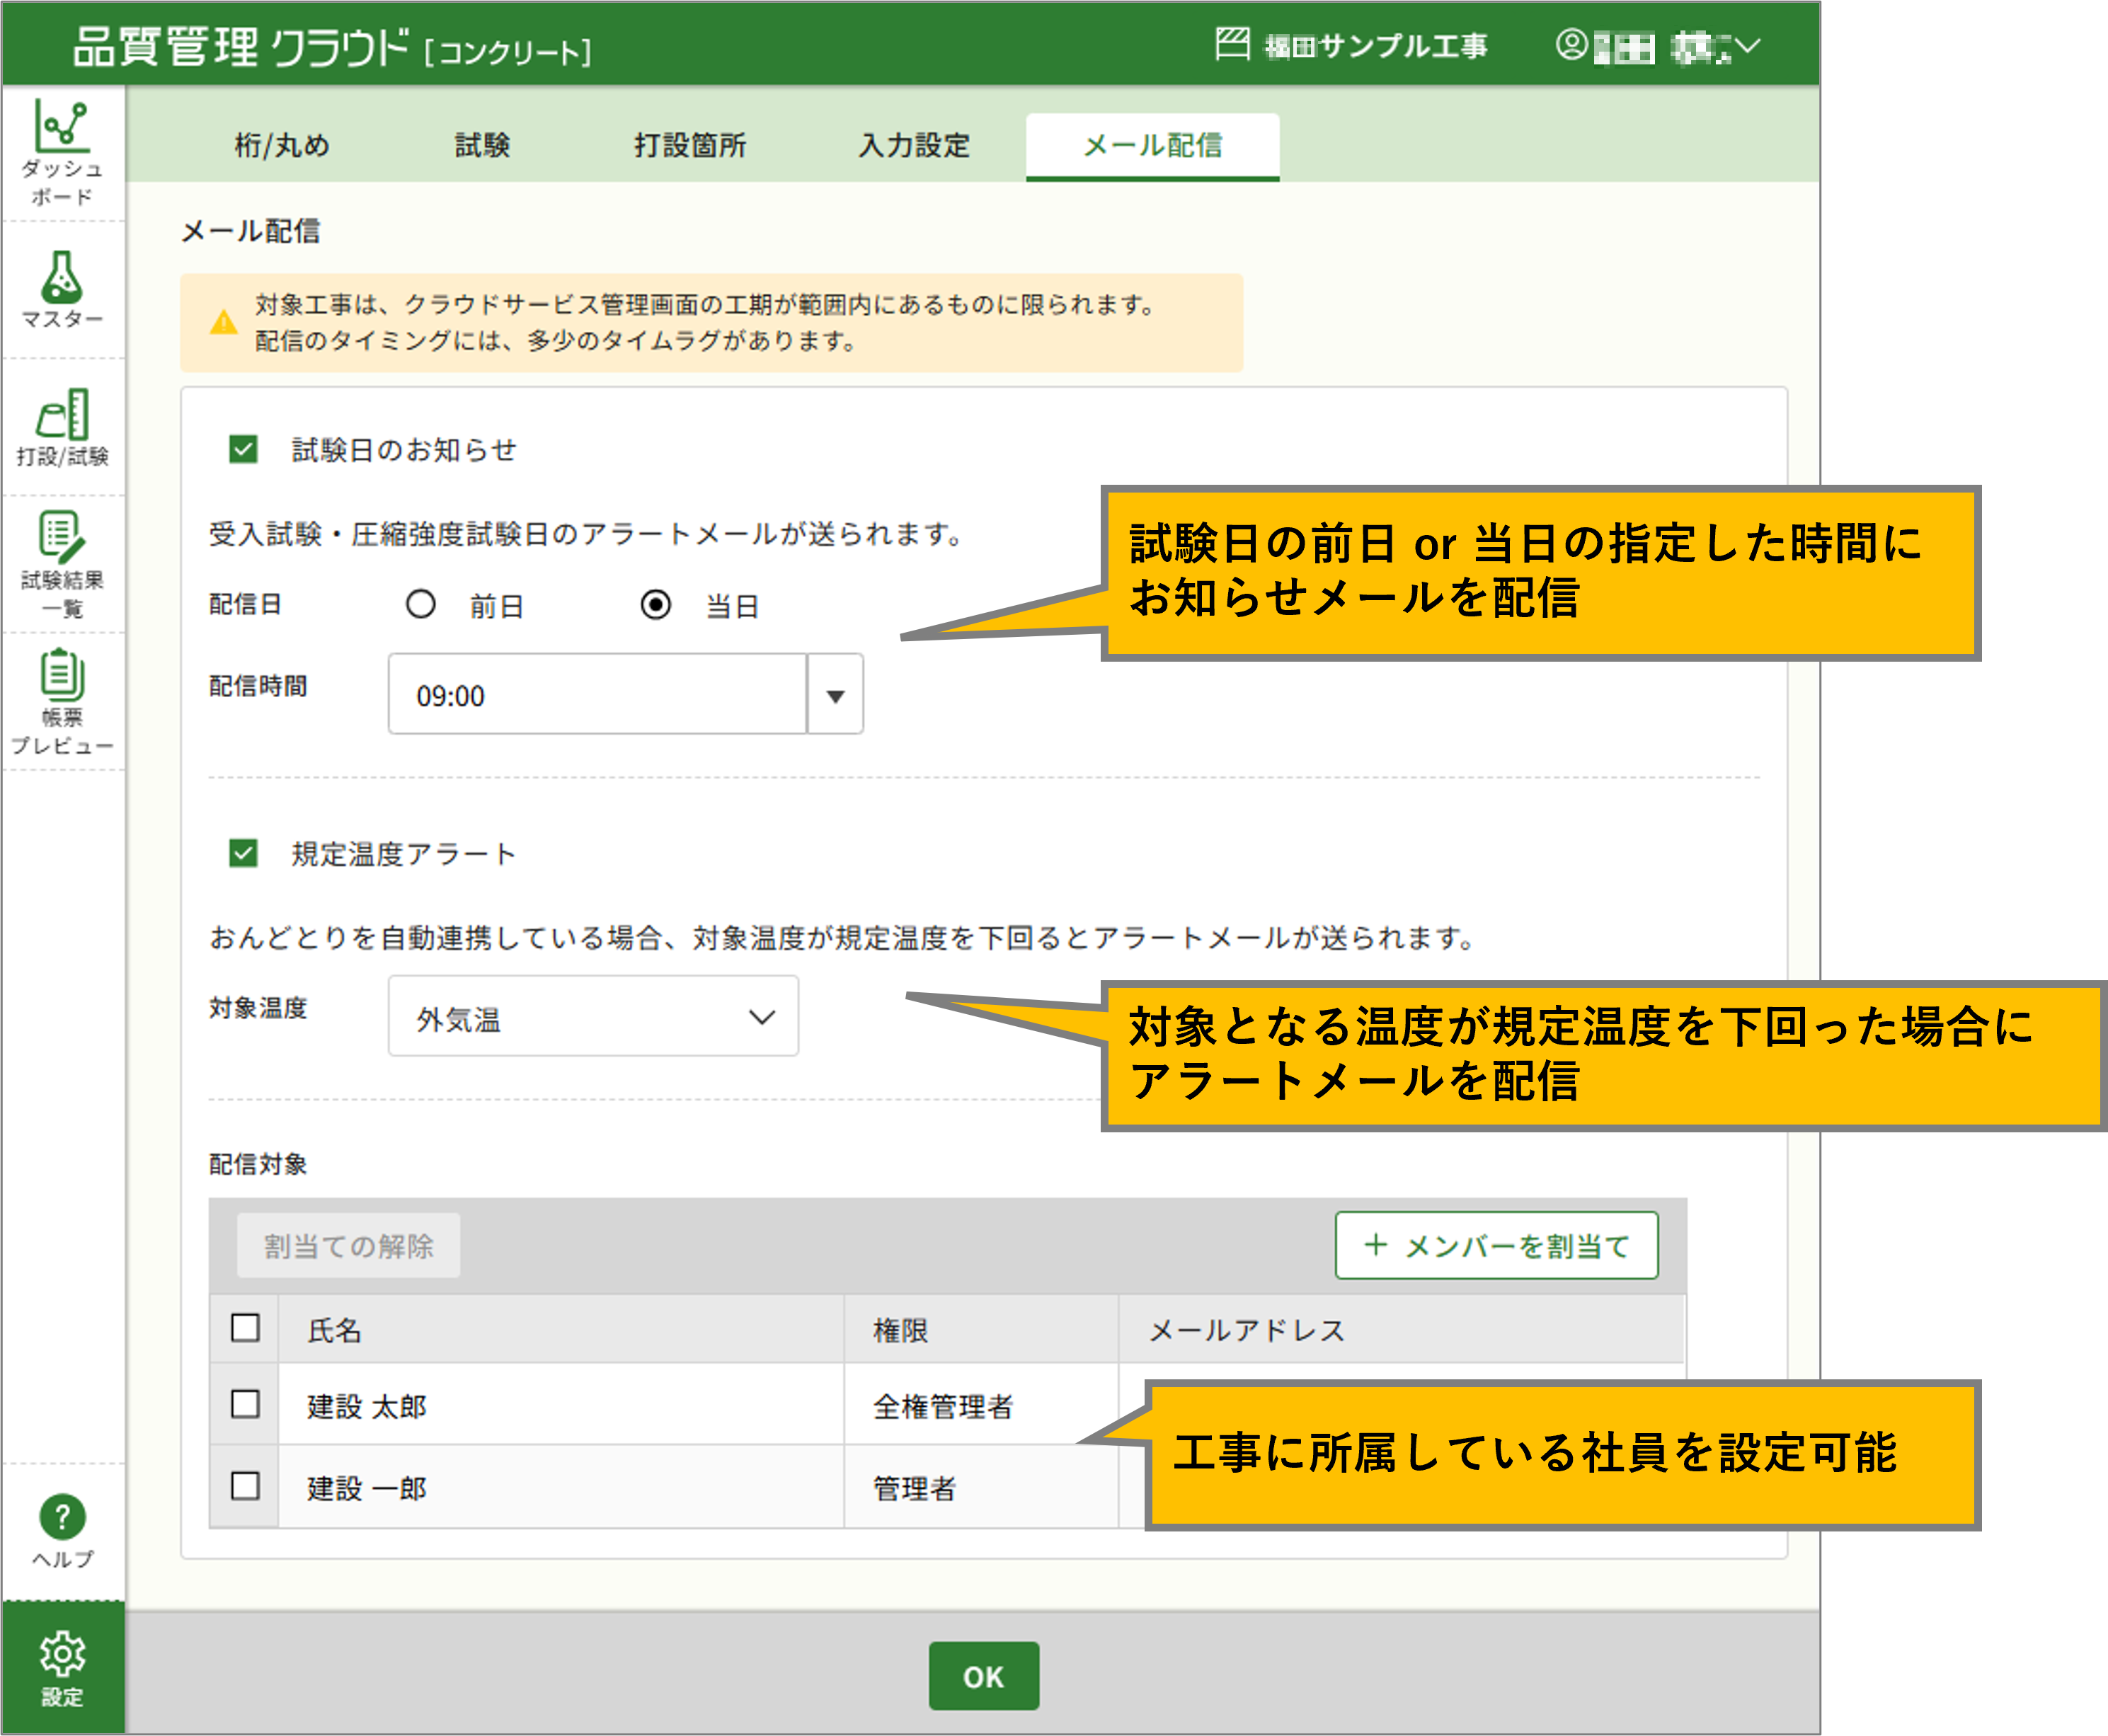Image resolution: width=2108 pixels, height=1736 pixels.
Task: Select the 前日 radio button
Action: click(421, 604)
